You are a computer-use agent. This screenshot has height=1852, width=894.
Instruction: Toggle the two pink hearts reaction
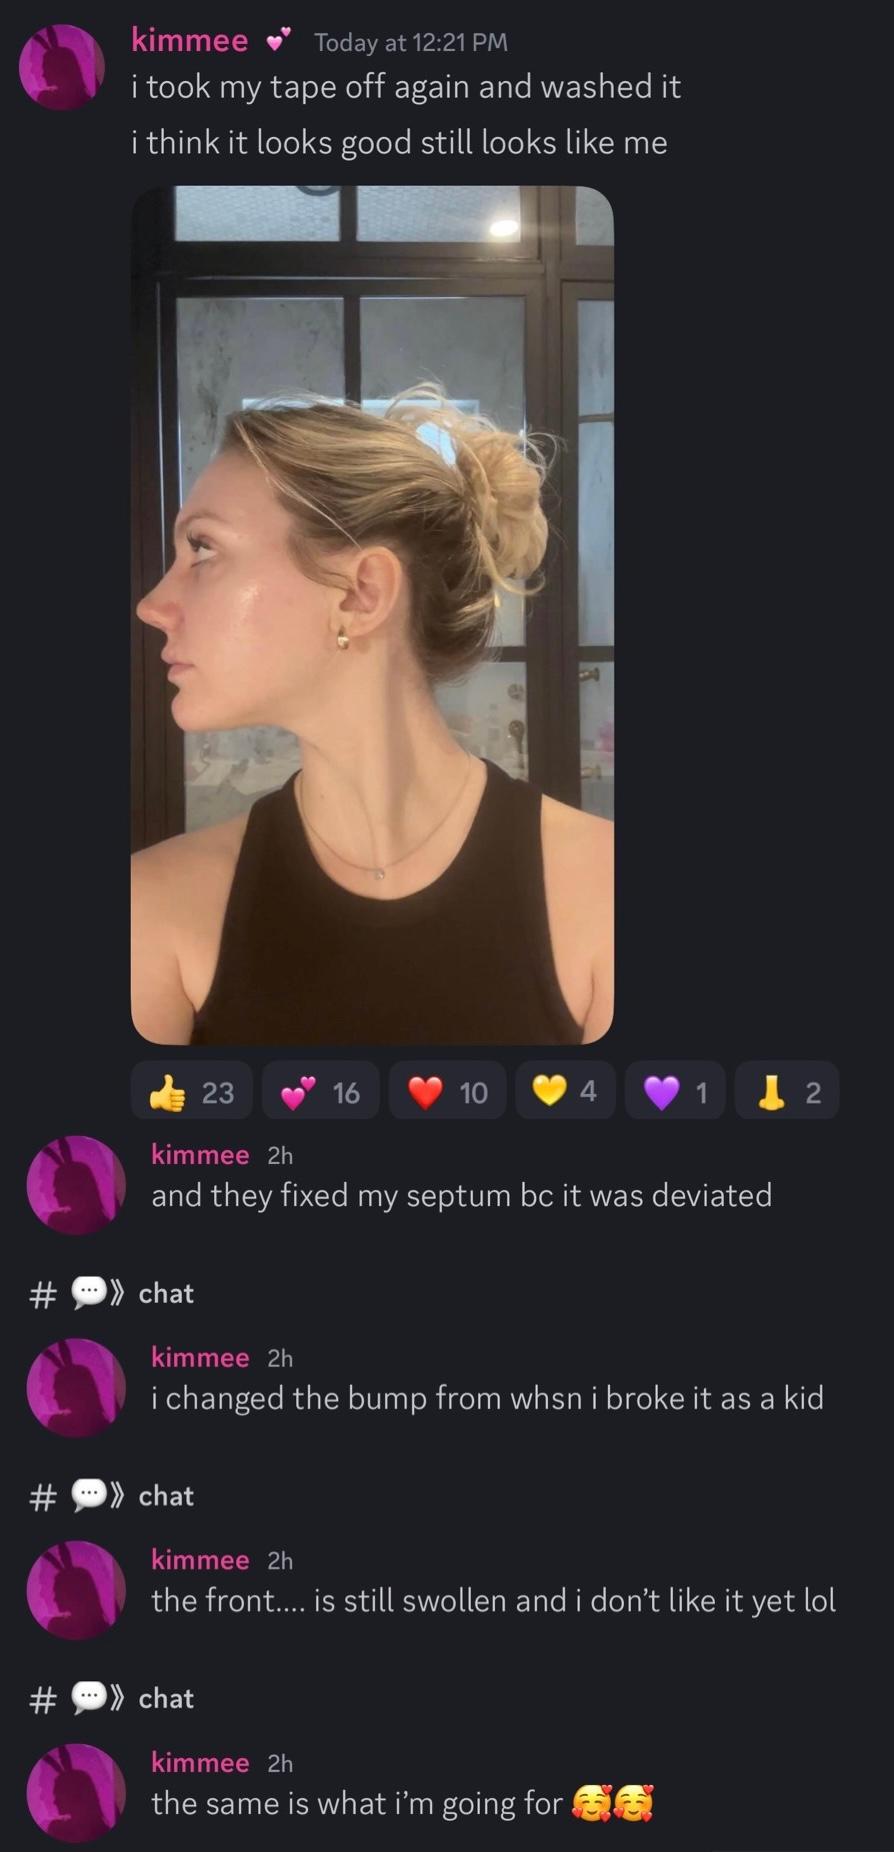tap(321, 1091)
